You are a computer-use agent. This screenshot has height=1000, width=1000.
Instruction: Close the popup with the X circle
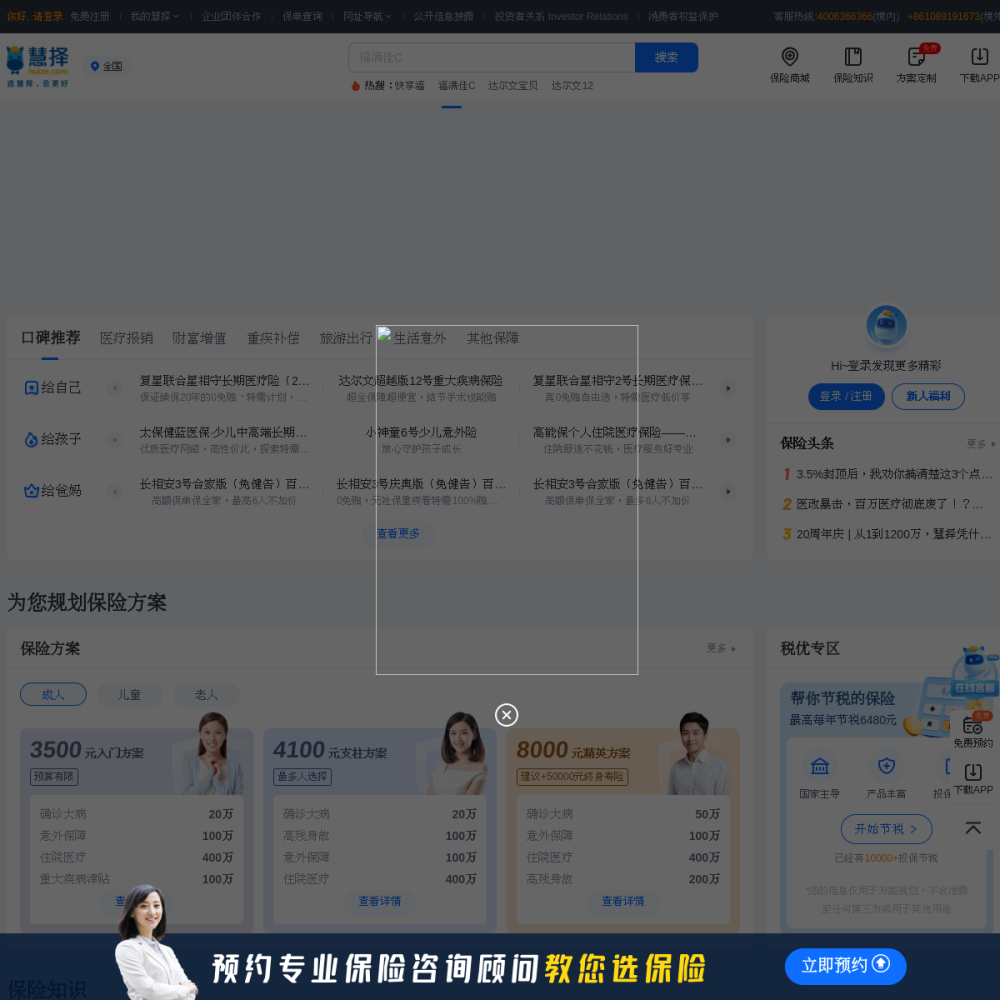506,715
